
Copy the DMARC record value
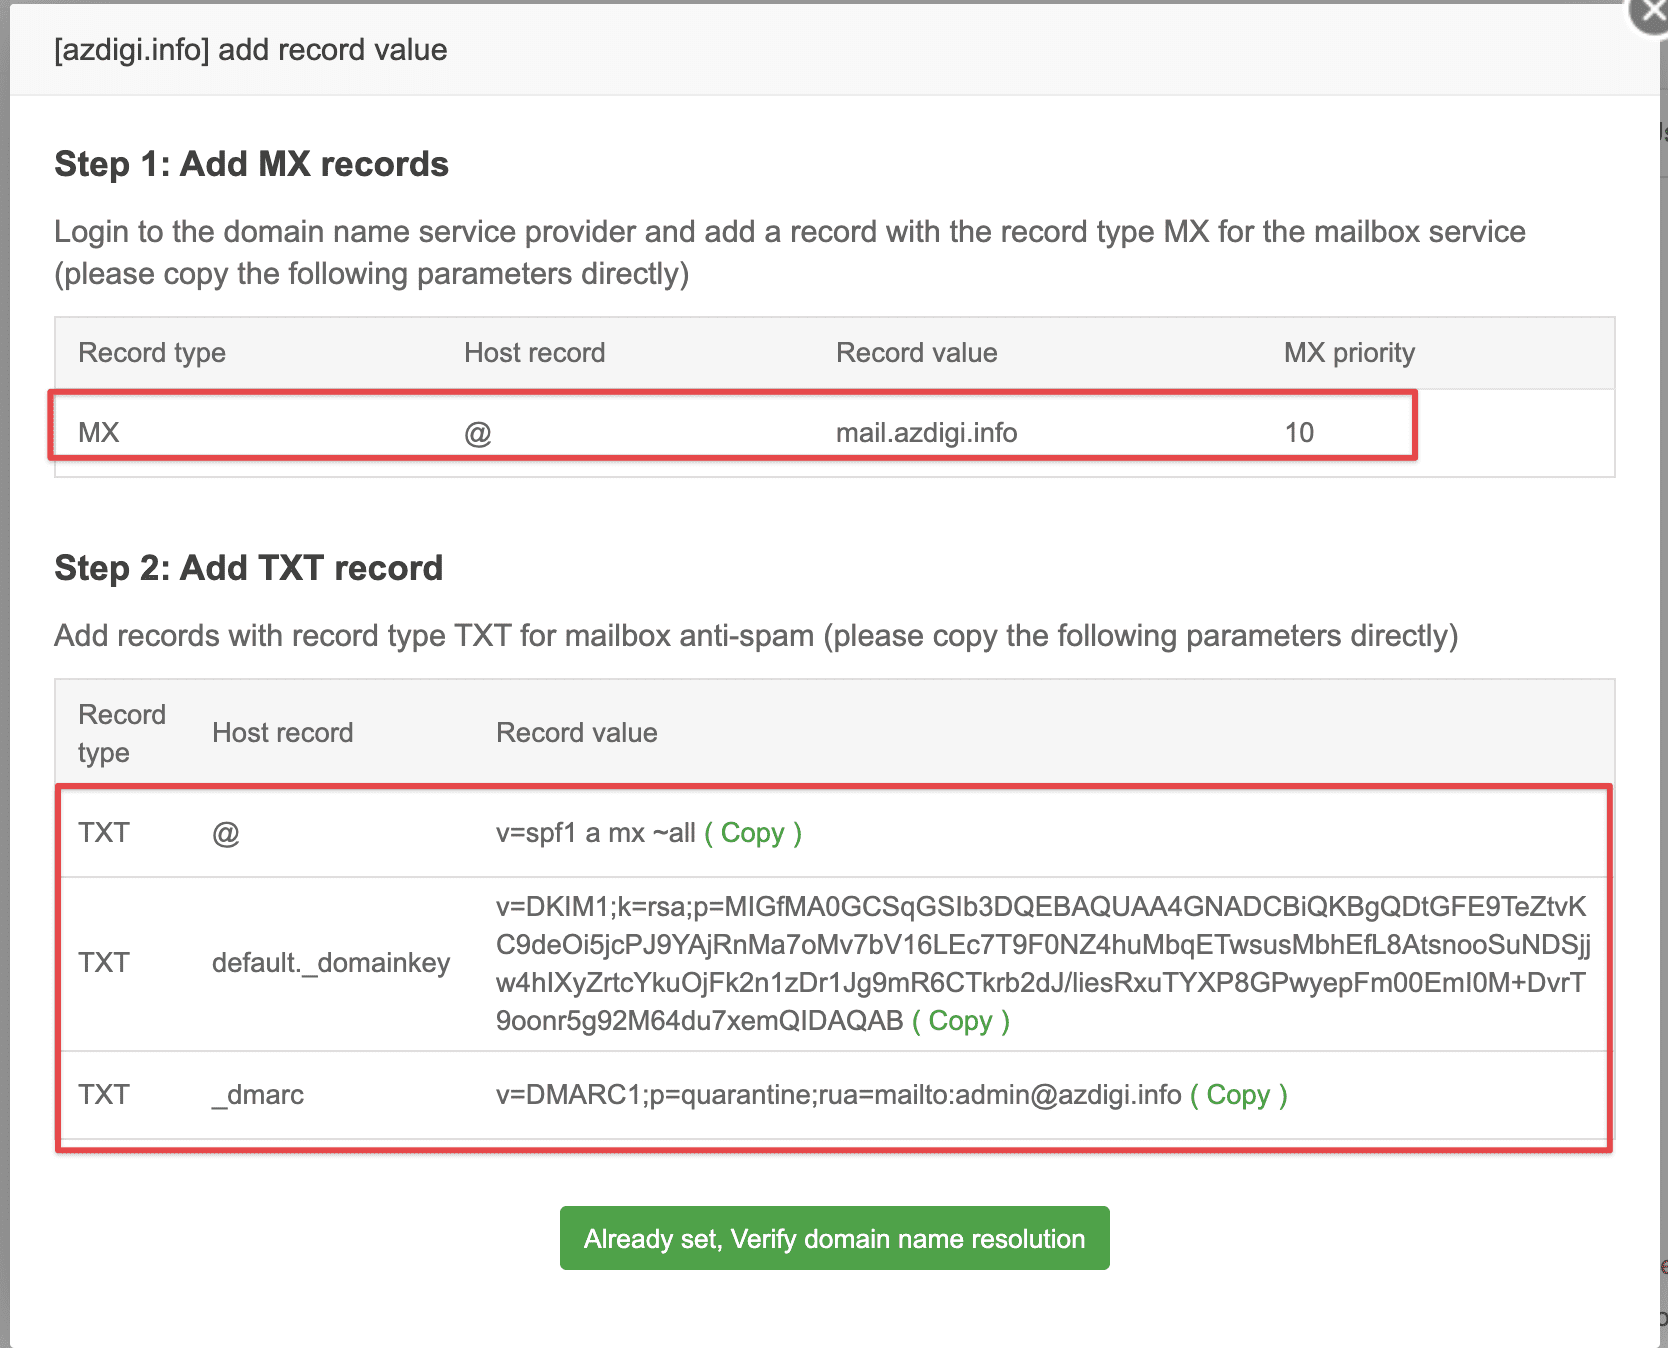point(1238,1095)
